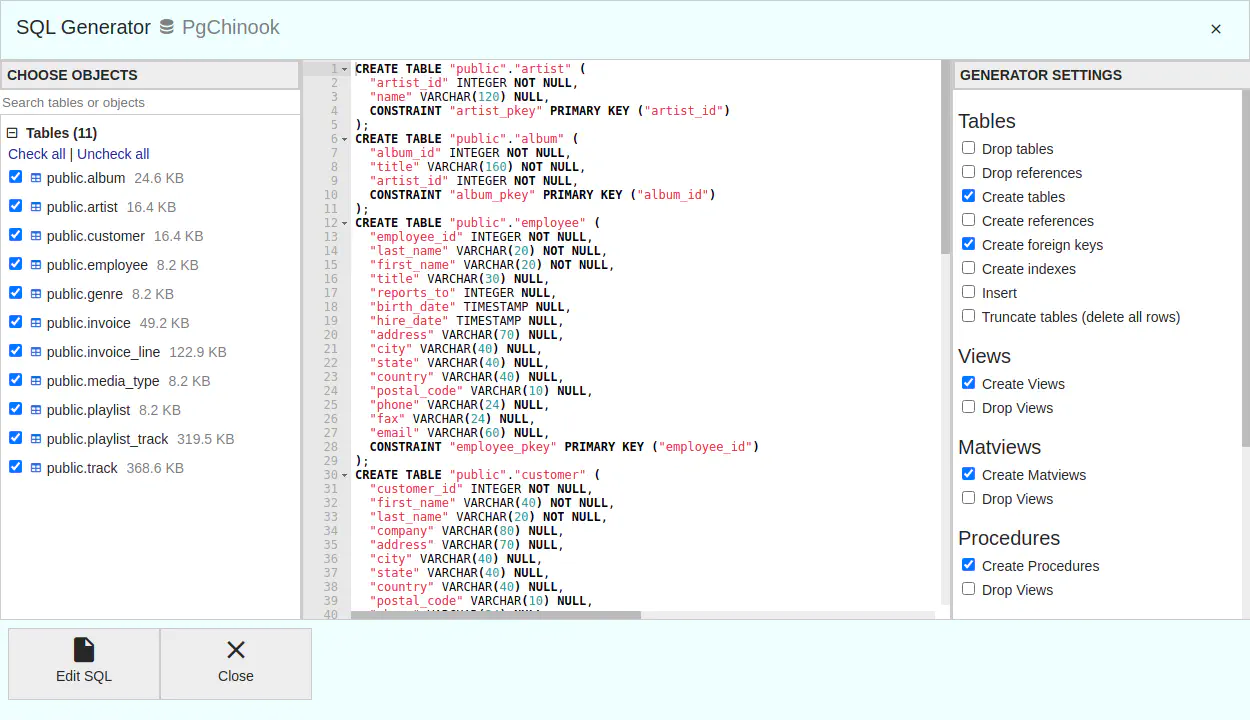Focus the Search tables or objects field
Screen dimensions: 1250x720
point(150,103)
